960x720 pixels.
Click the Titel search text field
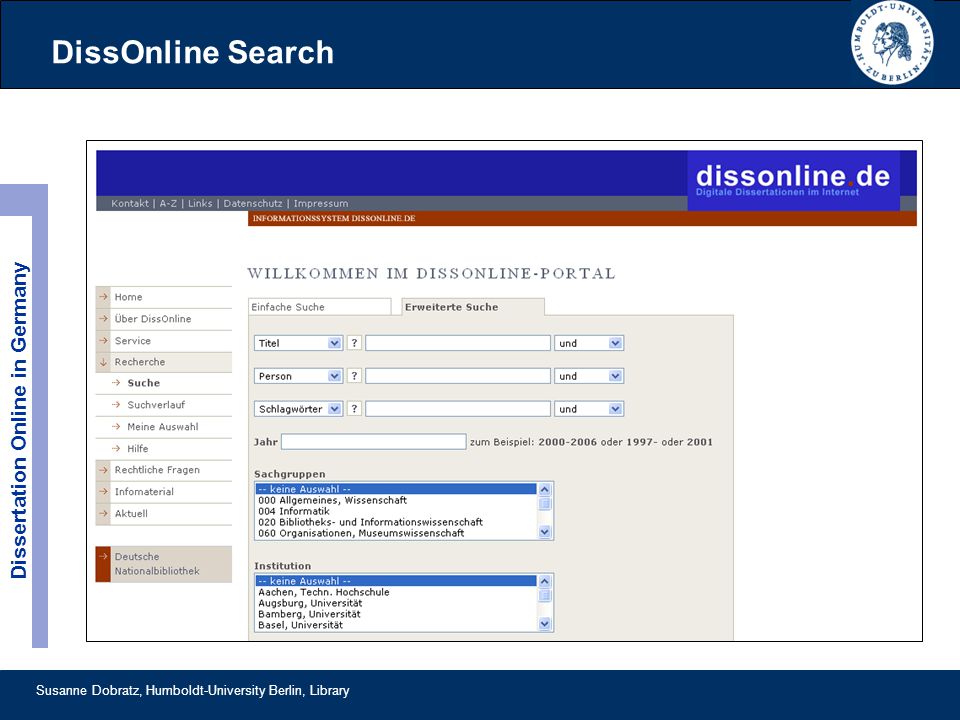tap(458, 343)
